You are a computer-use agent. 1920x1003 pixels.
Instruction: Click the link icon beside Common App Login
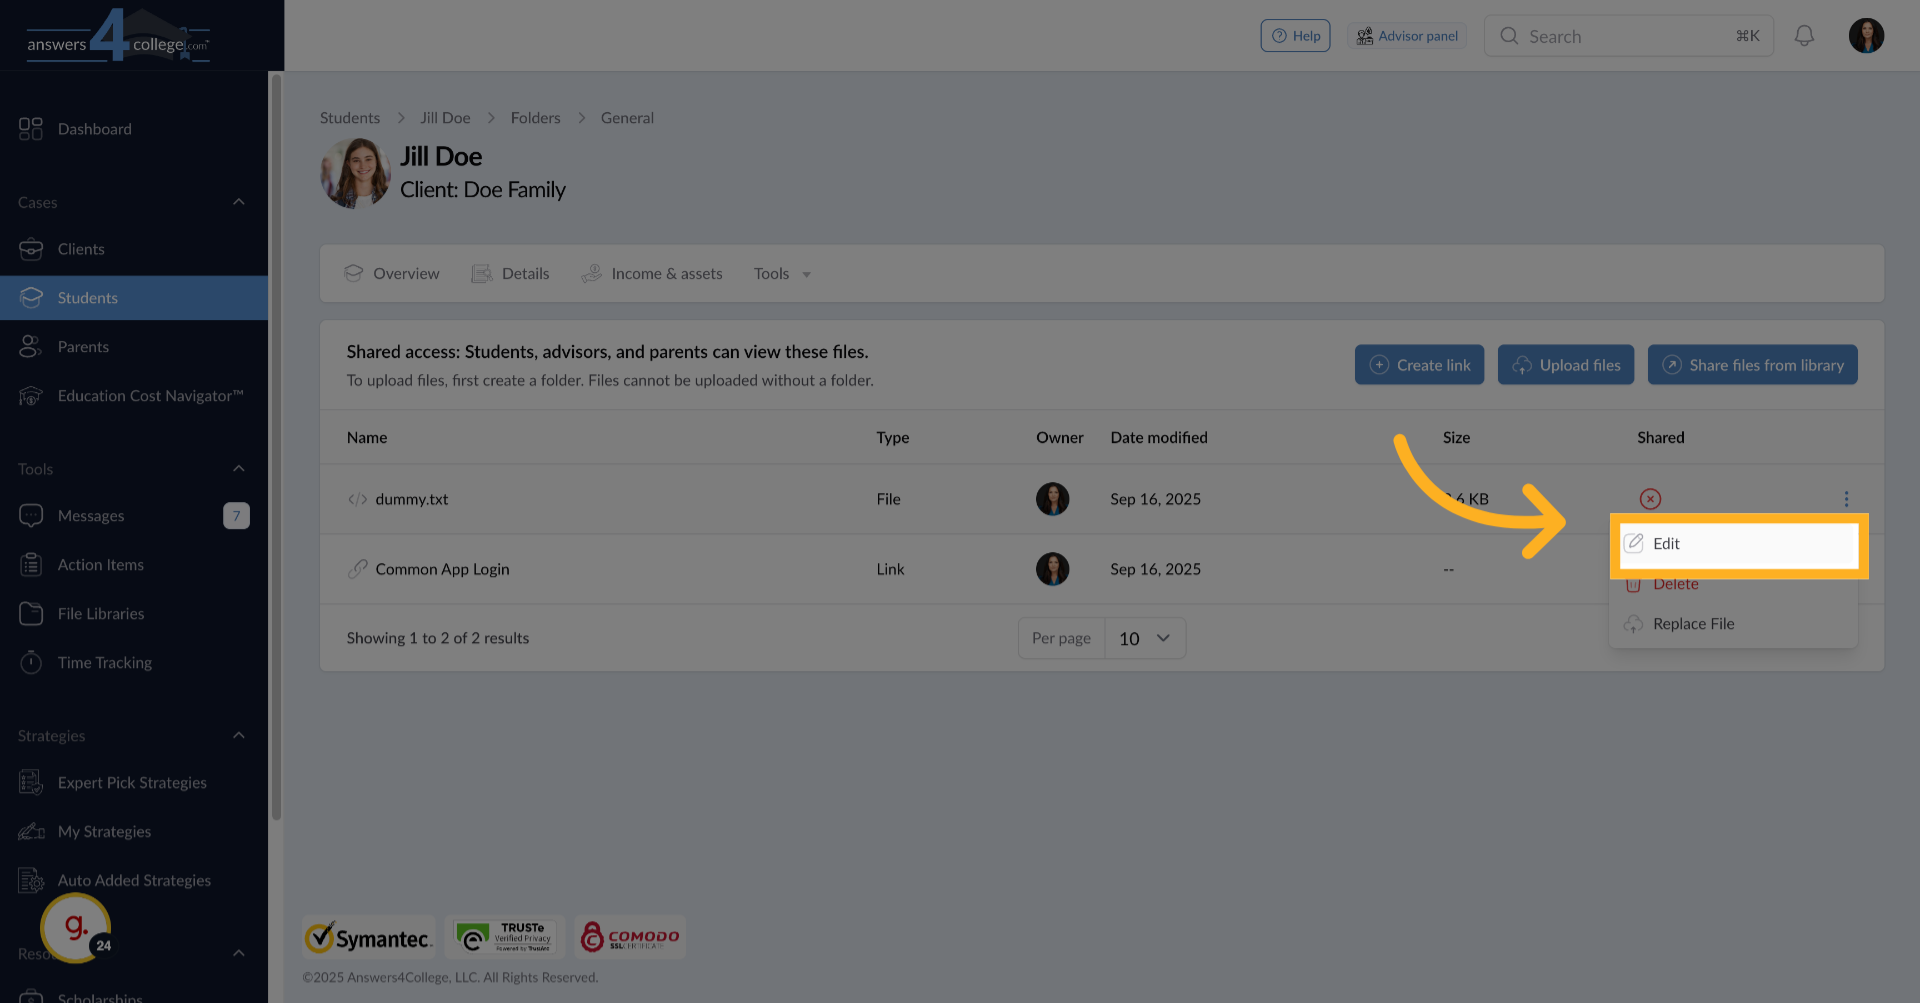pos(357,569)
